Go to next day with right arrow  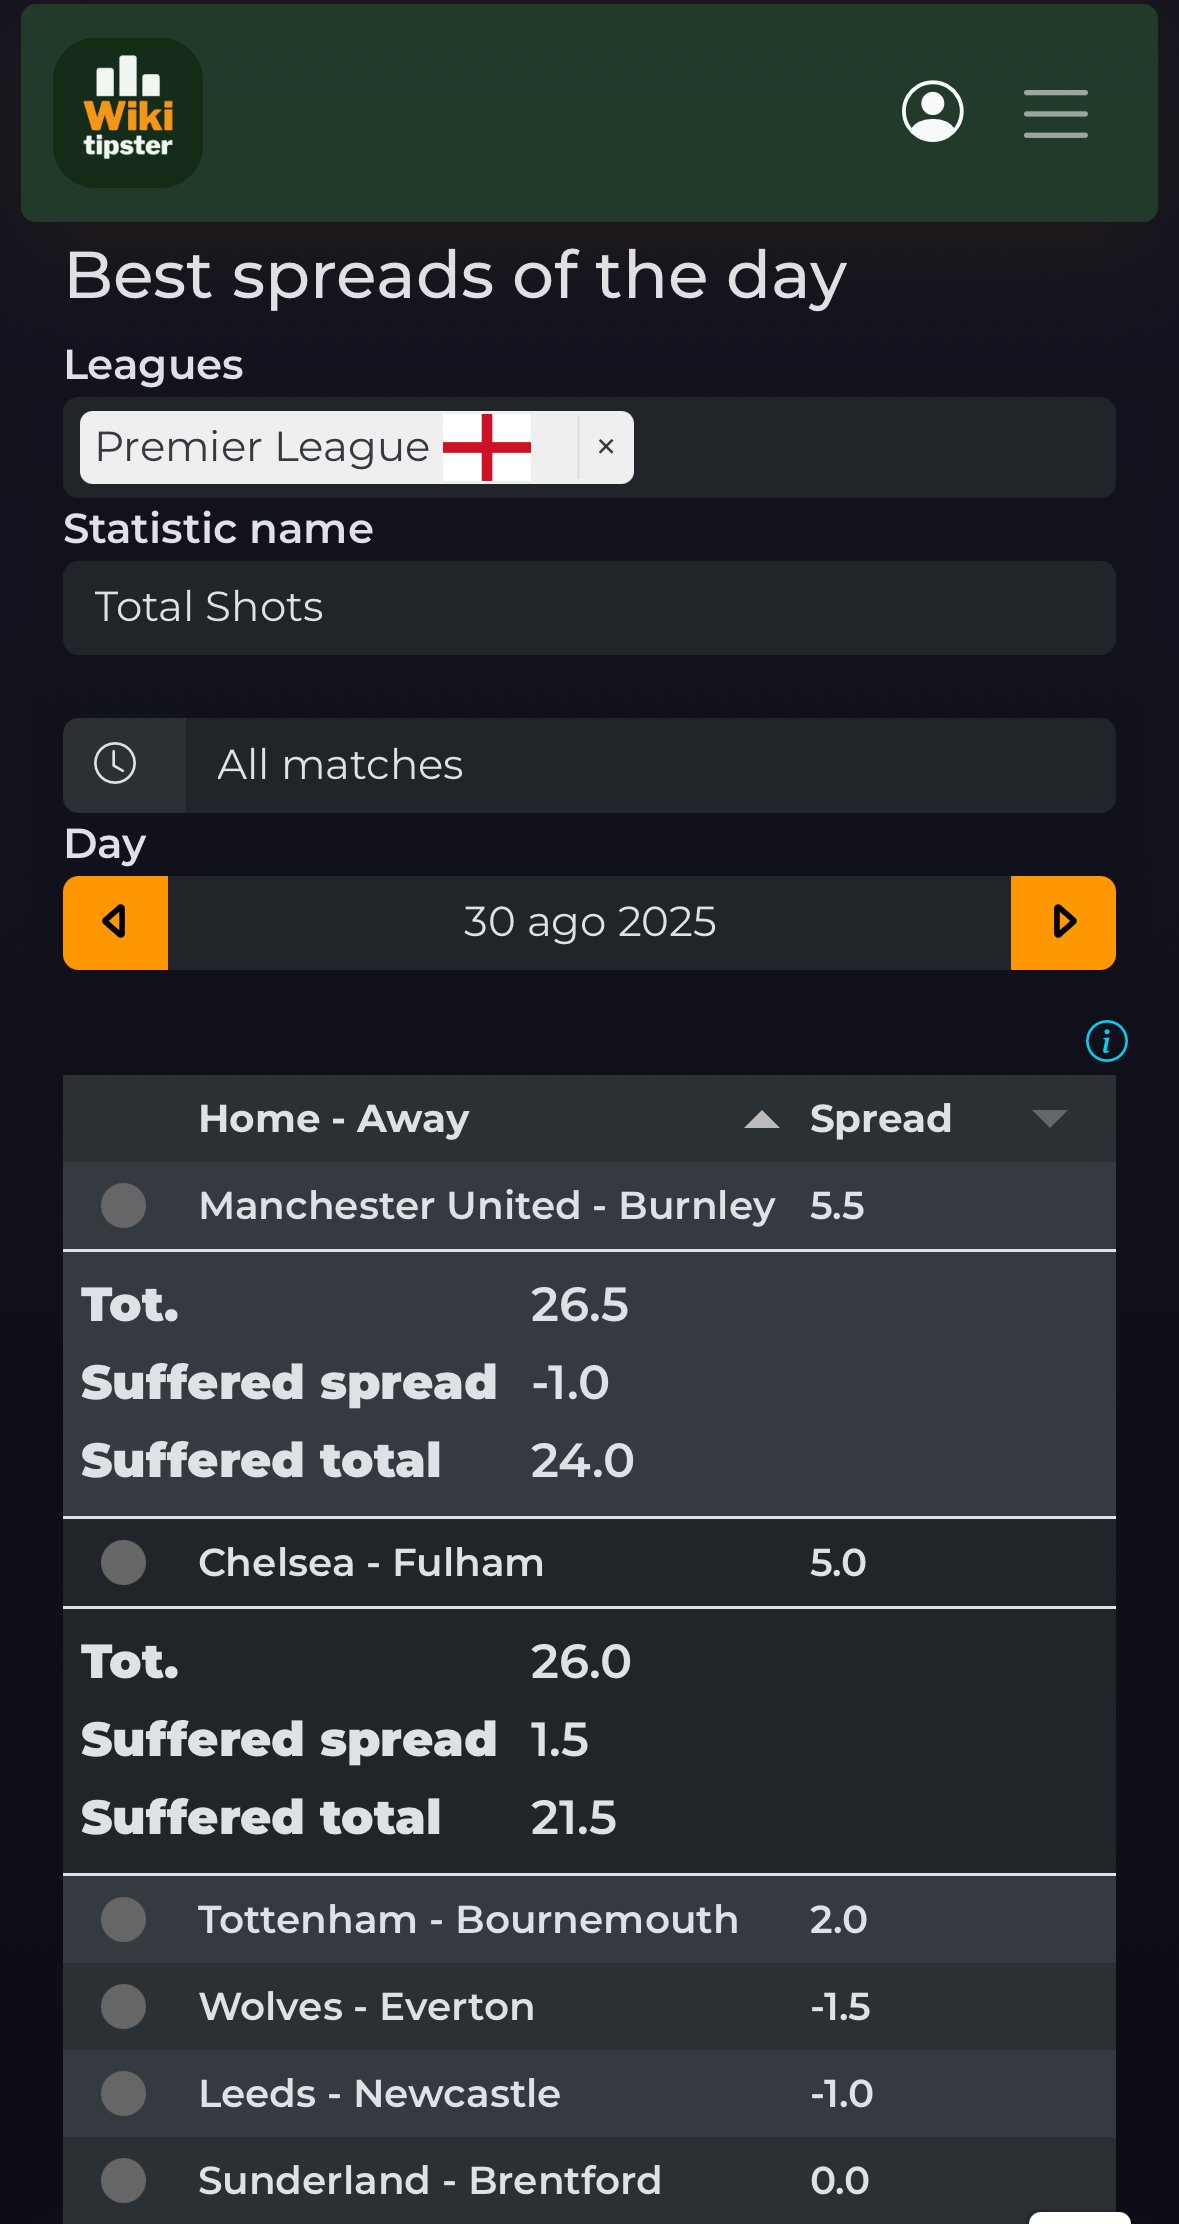(1063, 922)
